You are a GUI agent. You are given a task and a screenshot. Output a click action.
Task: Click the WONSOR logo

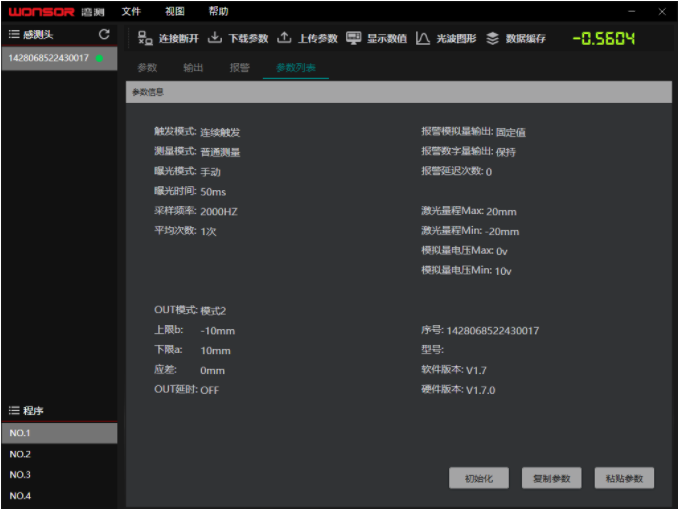pos(42,12)
